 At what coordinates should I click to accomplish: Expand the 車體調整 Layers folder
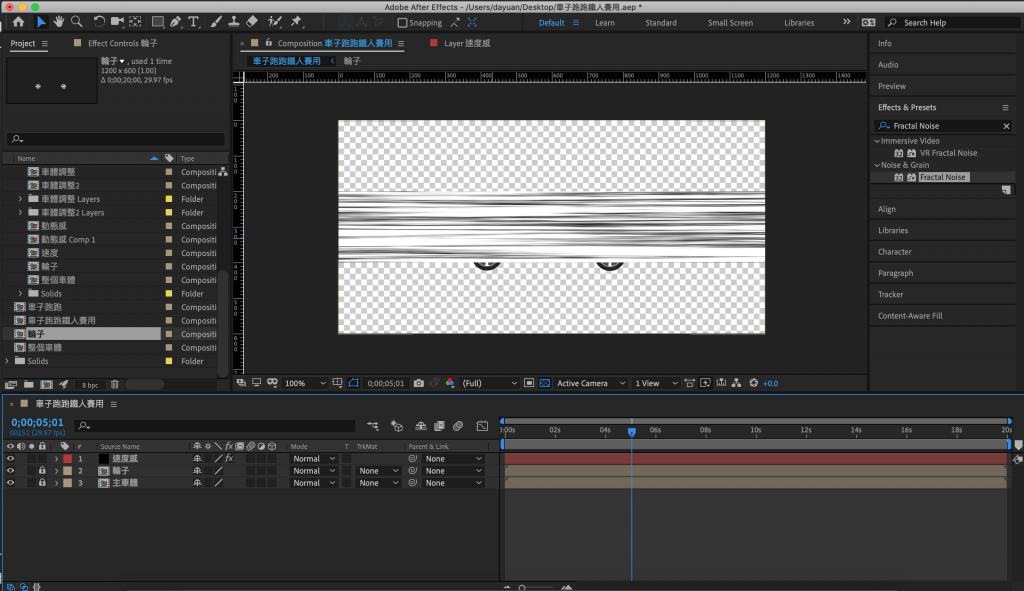21,199
